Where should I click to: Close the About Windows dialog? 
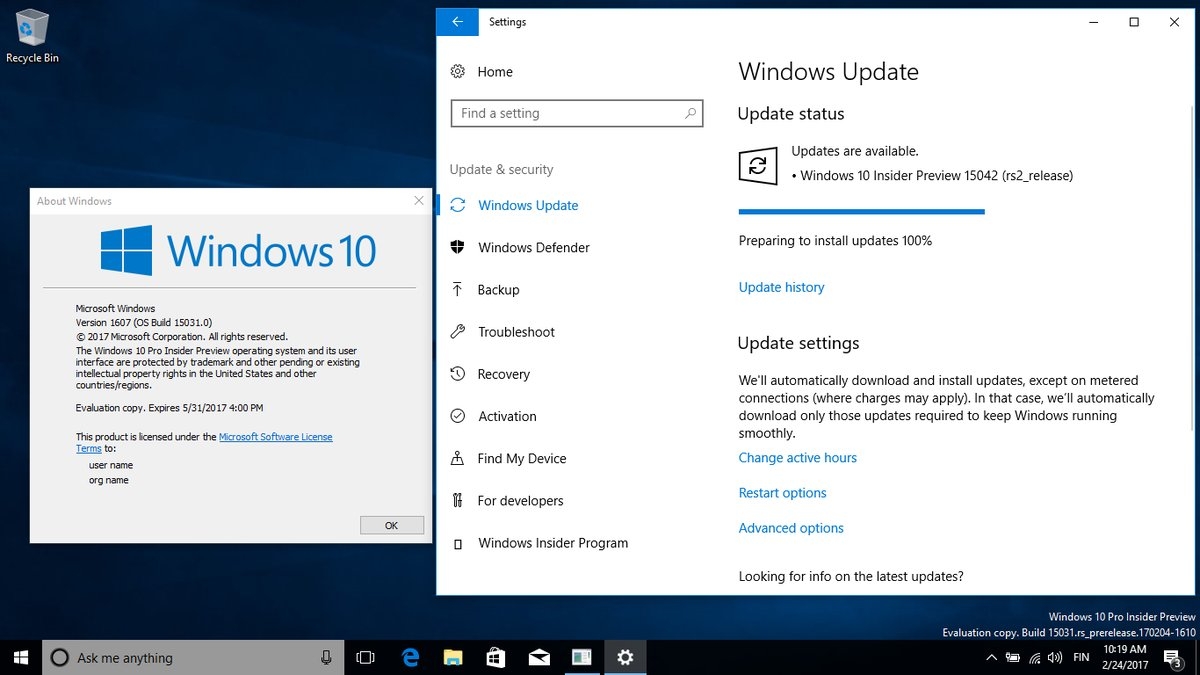(419, 201)
